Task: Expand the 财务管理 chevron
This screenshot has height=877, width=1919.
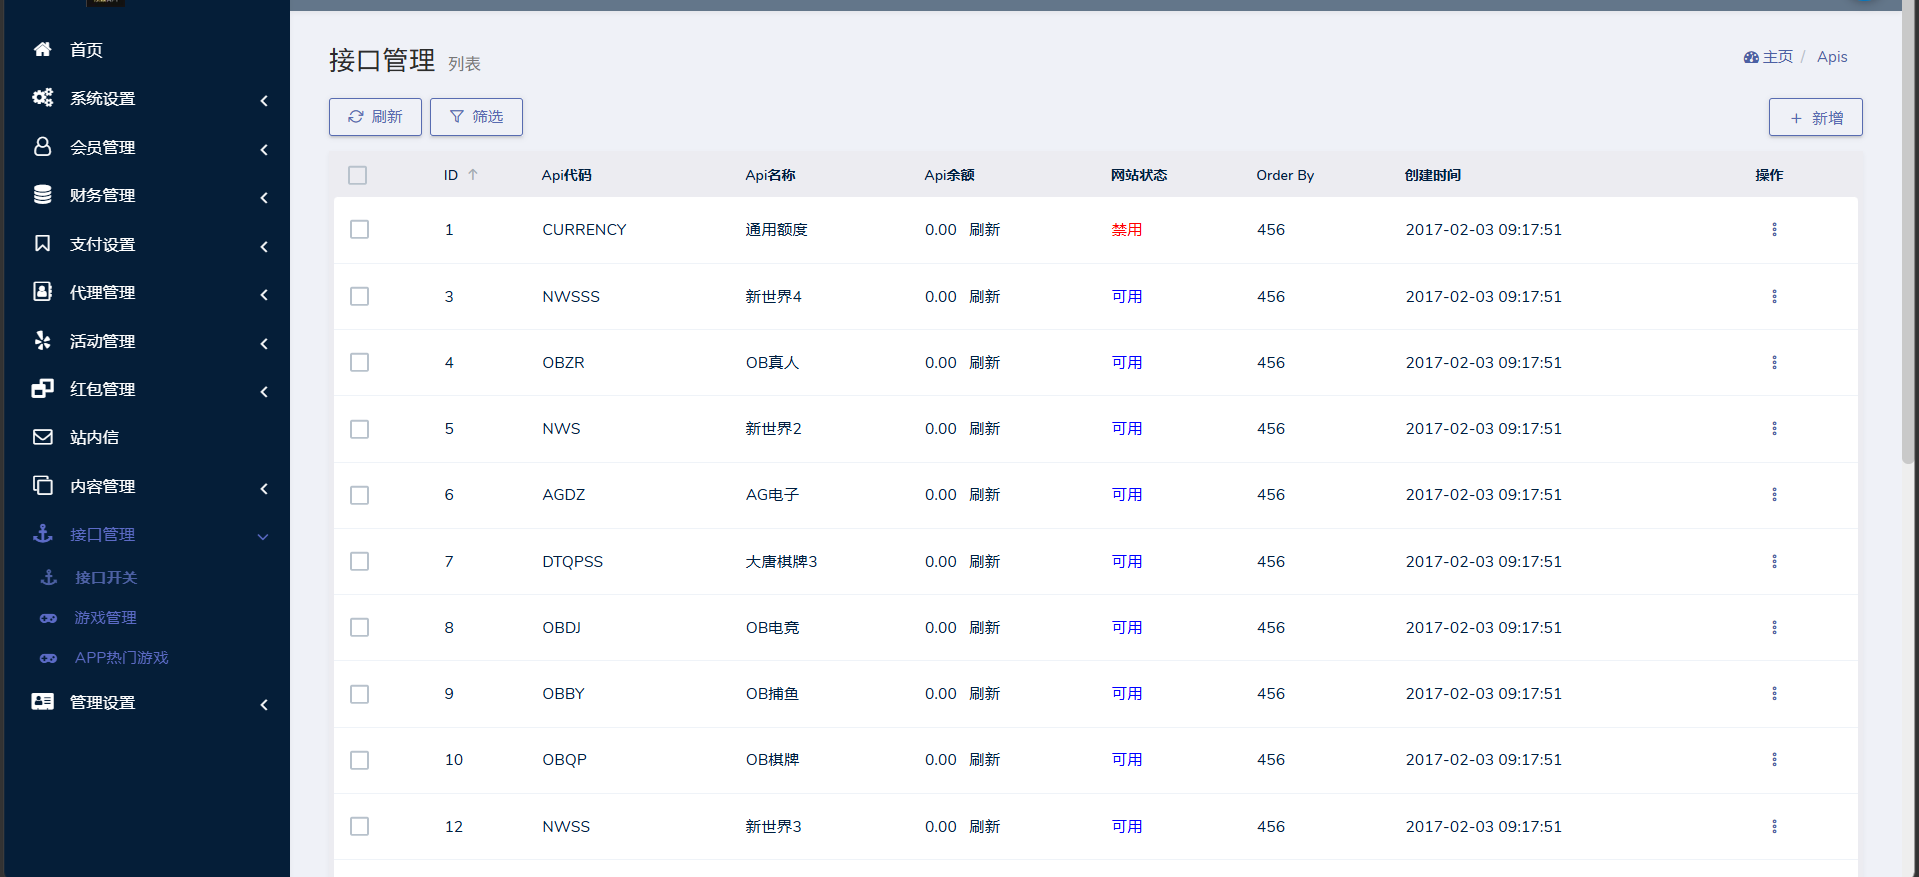Action: click(264, 197)
